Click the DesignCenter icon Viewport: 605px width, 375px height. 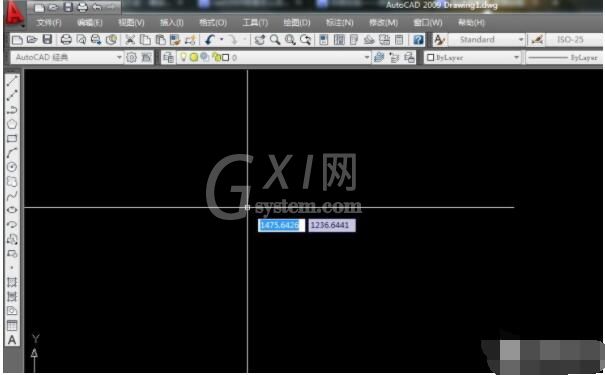click(x=339, y=40)
